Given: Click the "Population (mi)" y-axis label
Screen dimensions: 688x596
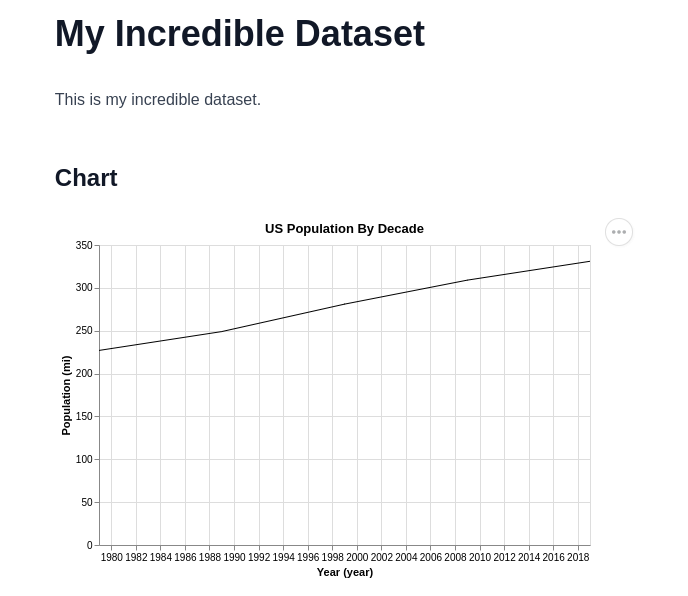Looking at the screenshot, I should pyautogui.click(x=66, y=395).
